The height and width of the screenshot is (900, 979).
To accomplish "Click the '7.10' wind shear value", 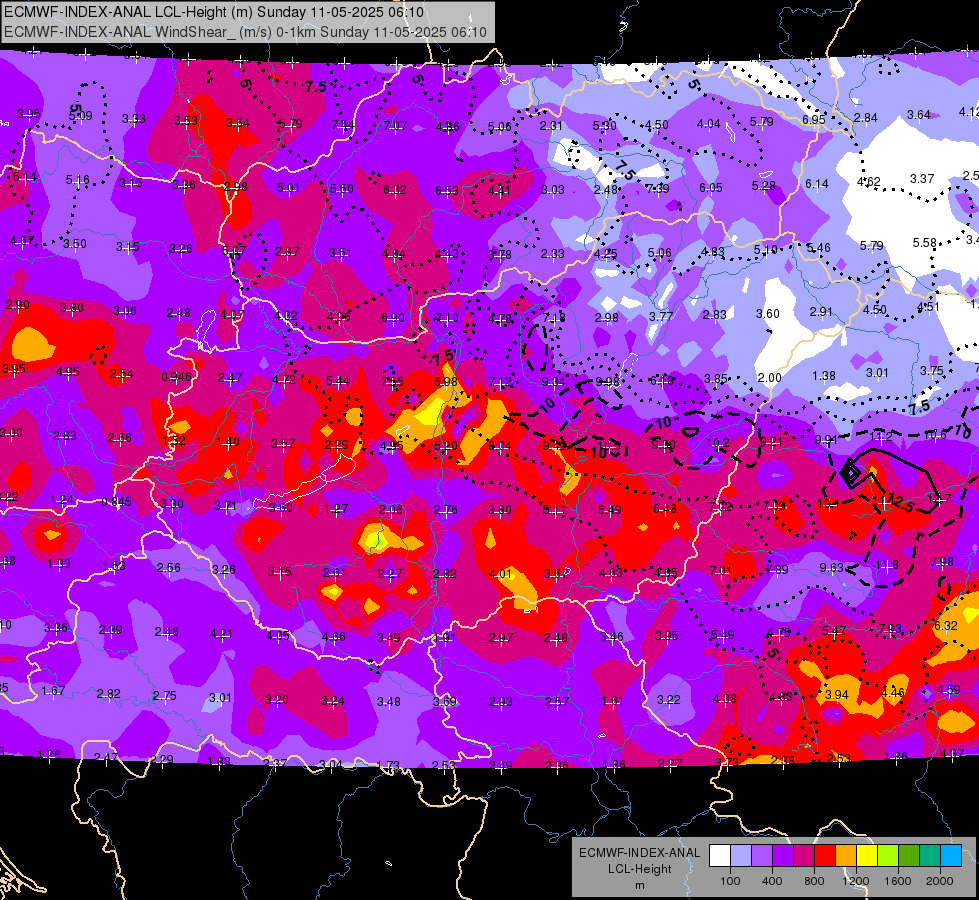I will coord(447,318).
